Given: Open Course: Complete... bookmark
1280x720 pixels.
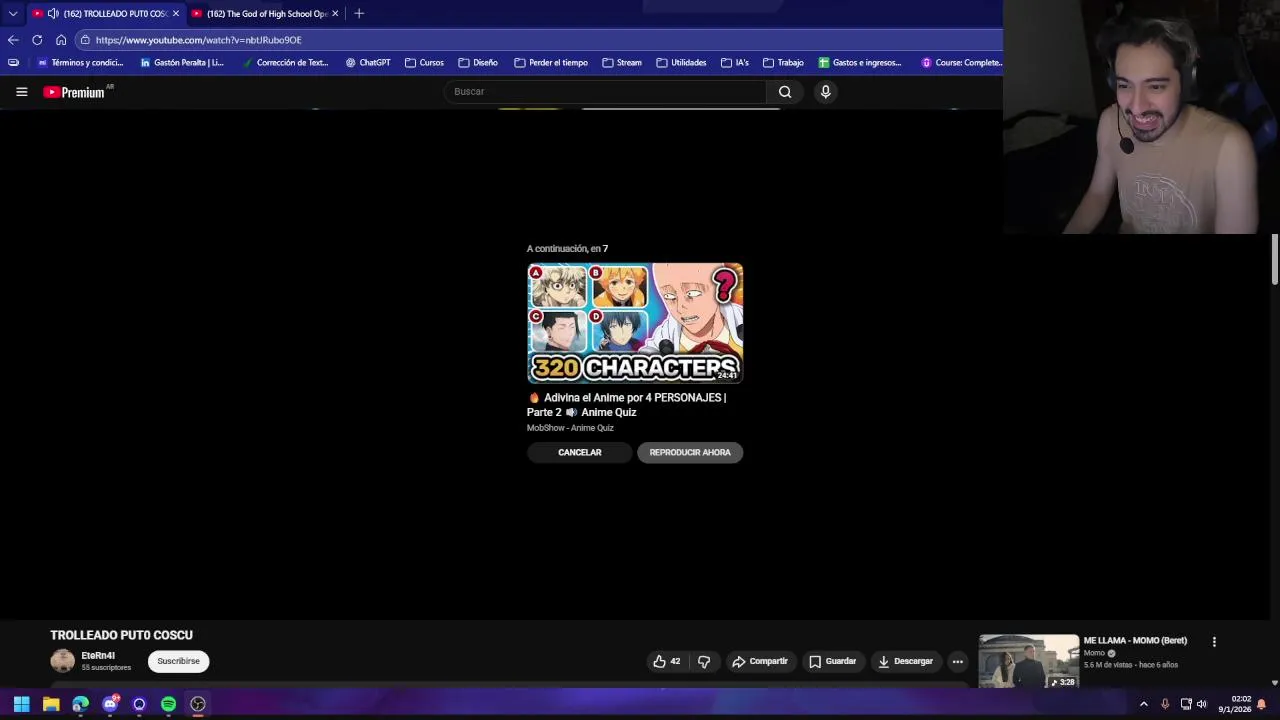Looking at the screenshot, I should click(961, 62).
